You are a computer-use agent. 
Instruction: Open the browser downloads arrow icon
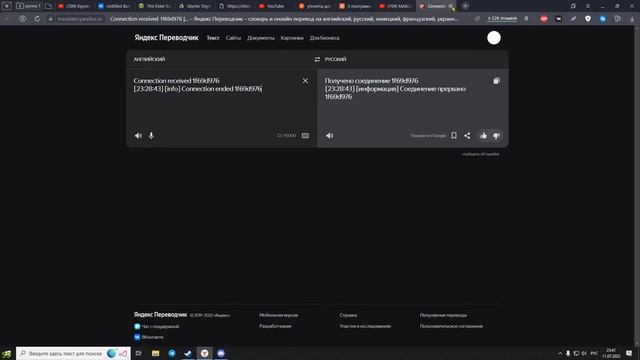pos(632,19)
